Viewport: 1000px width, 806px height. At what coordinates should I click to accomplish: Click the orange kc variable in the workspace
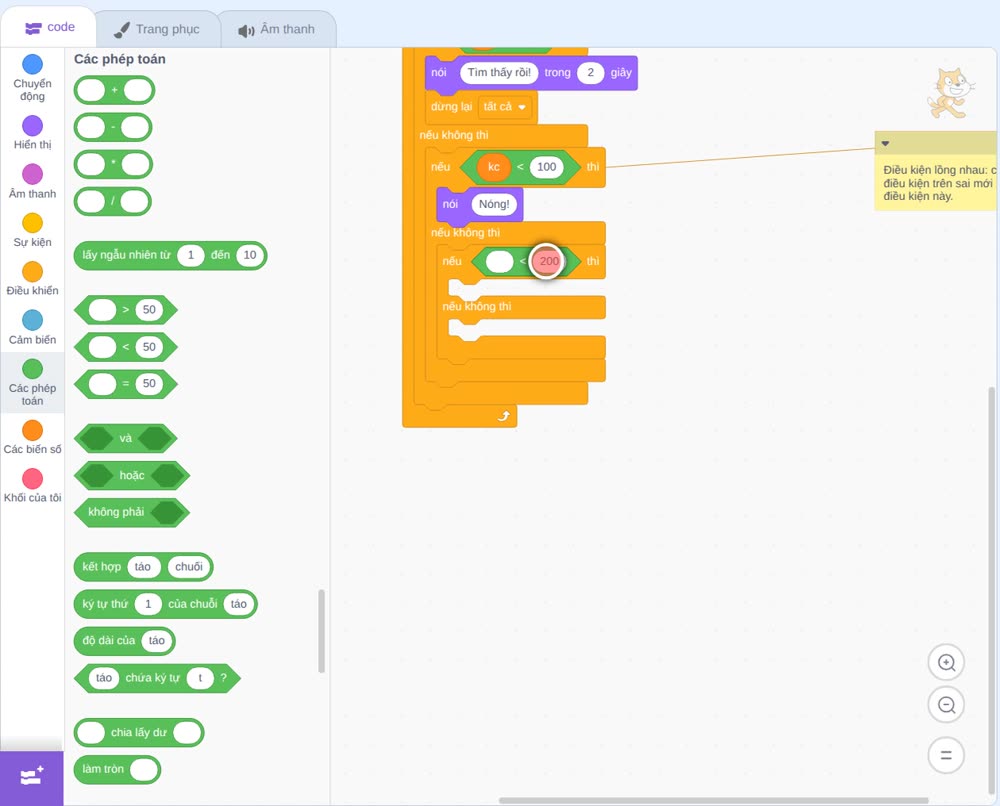(494, 167)
